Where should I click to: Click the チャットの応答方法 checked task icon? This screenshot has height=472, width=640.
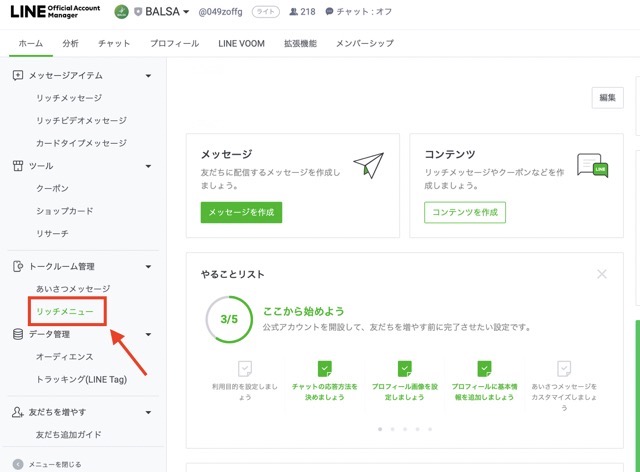[324, 368]
